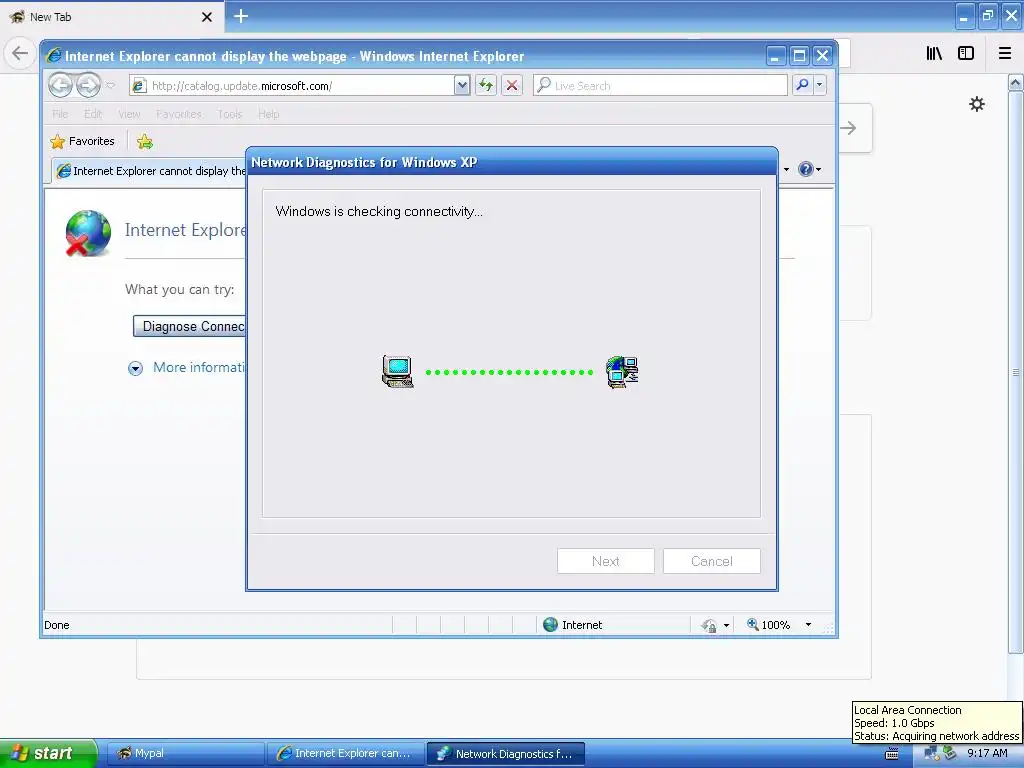Click the Cancel button in Network Diagnostics

point(712,561)
